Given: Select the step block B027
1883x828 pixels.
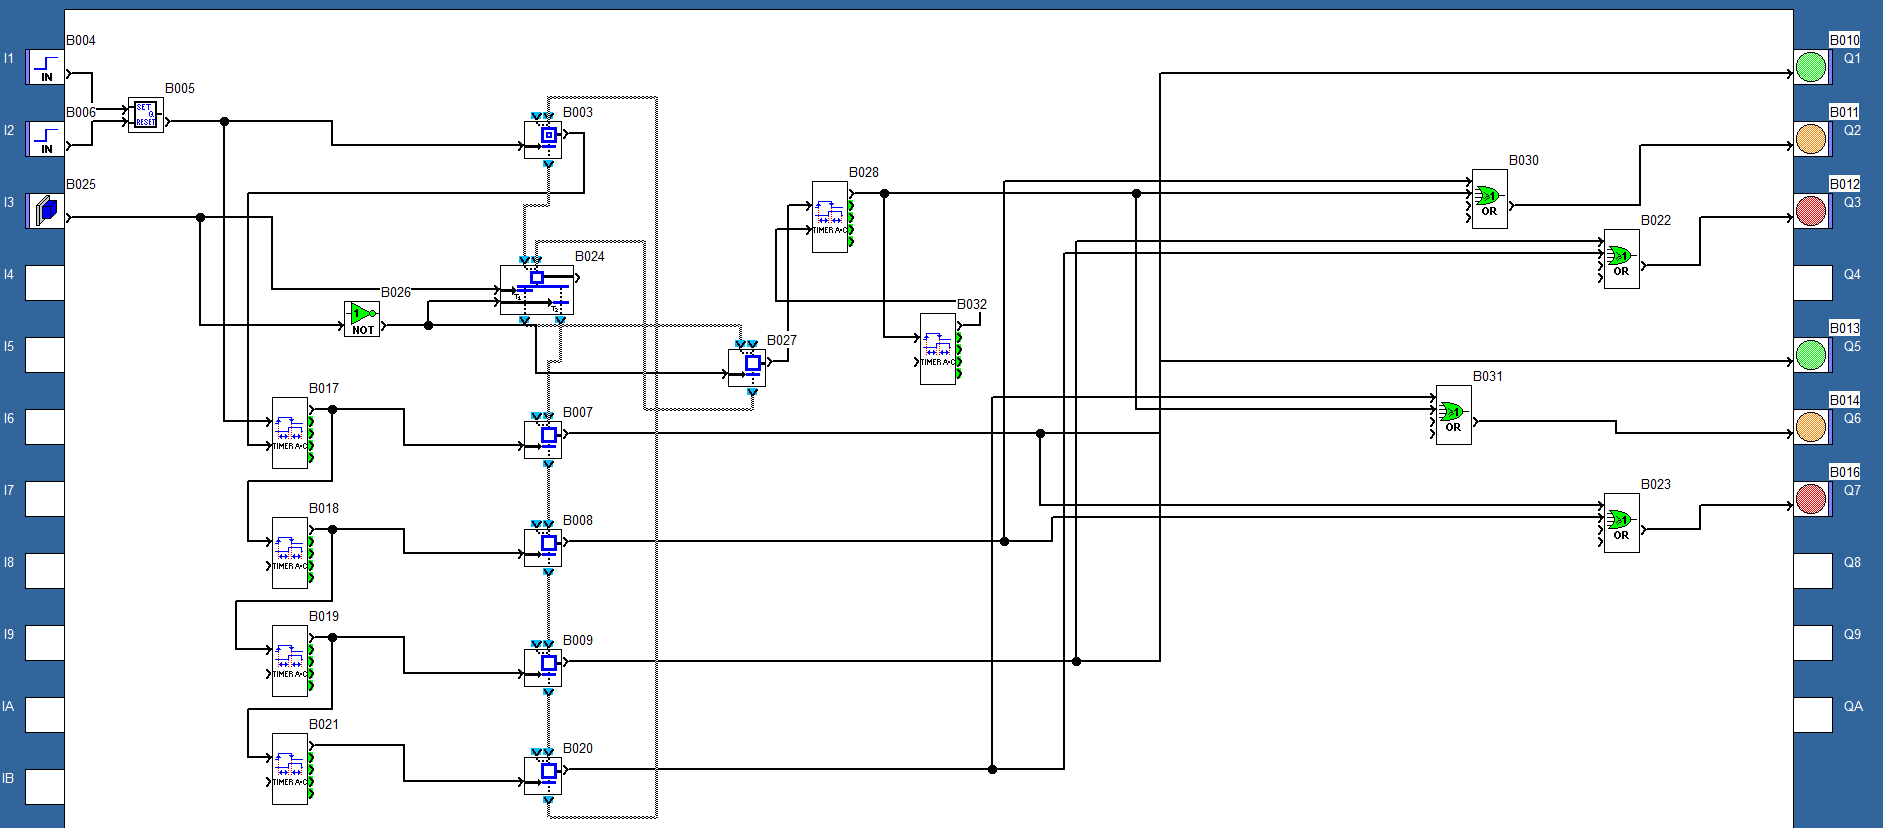Looking at the screenshot, I should pyautogui.click(x=747, y=367).
